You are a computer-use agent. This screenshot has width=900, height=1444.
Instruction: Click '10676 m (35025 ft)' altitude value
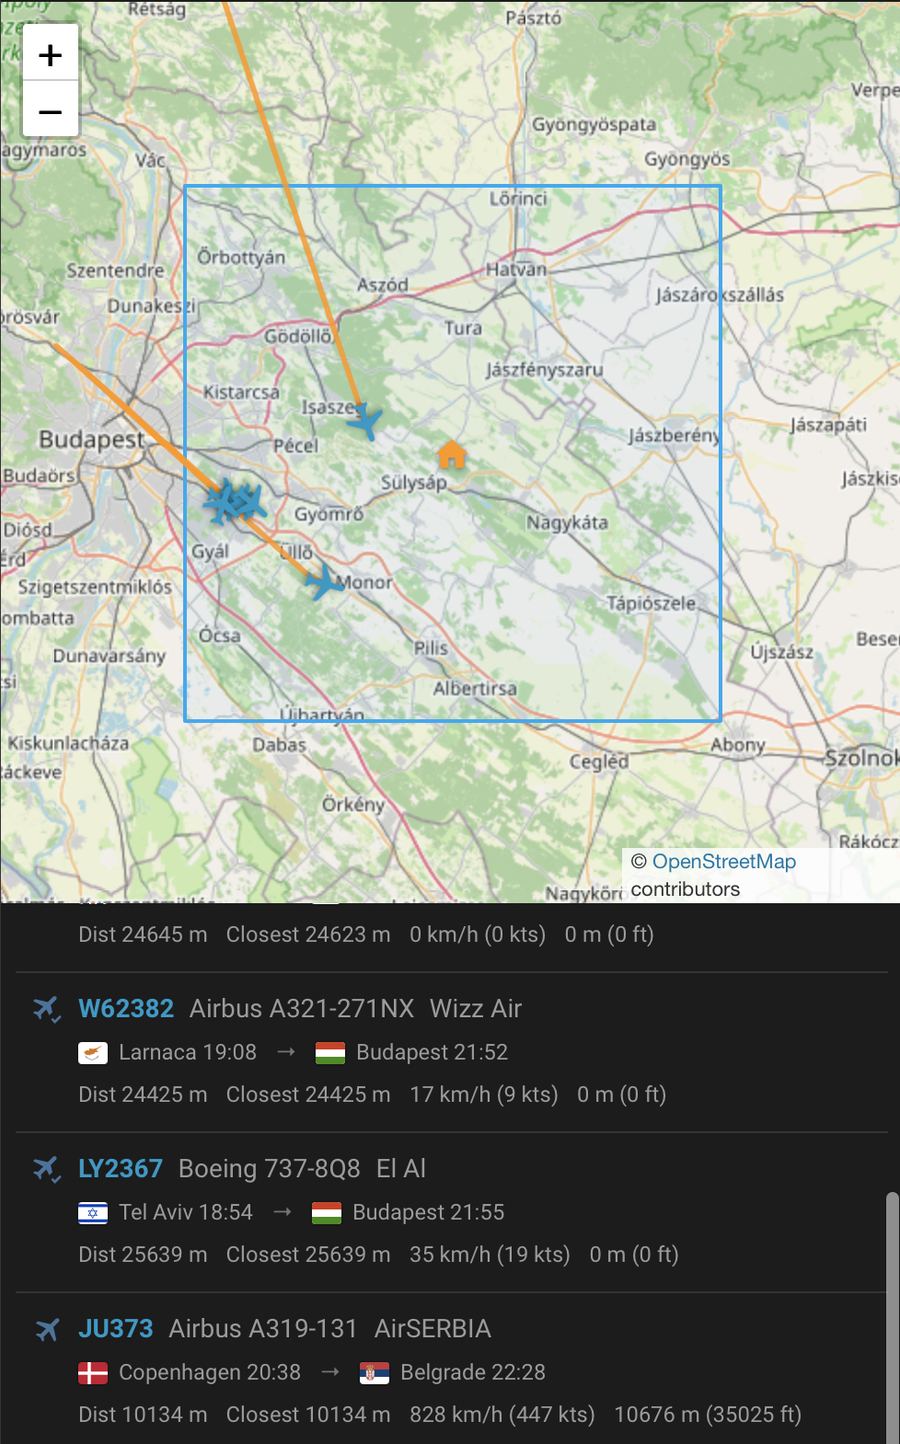point(708,1414)
